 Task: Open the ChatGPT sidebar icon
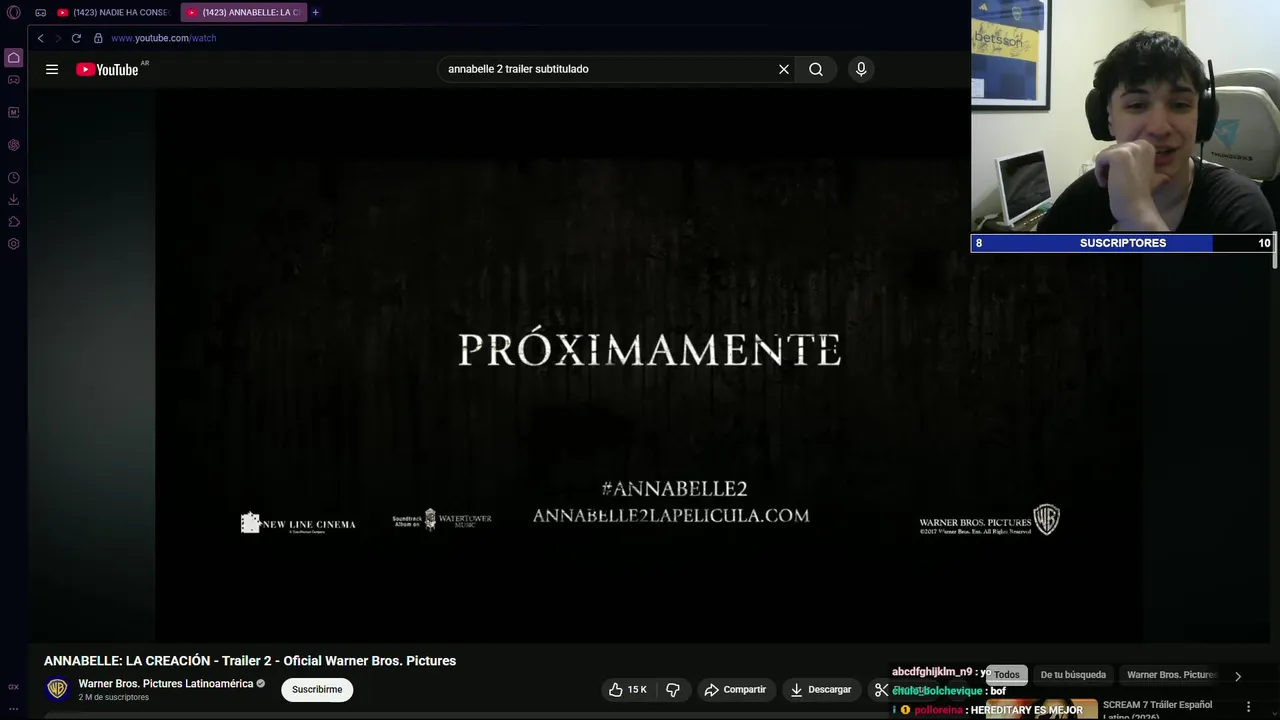point(14,145)
